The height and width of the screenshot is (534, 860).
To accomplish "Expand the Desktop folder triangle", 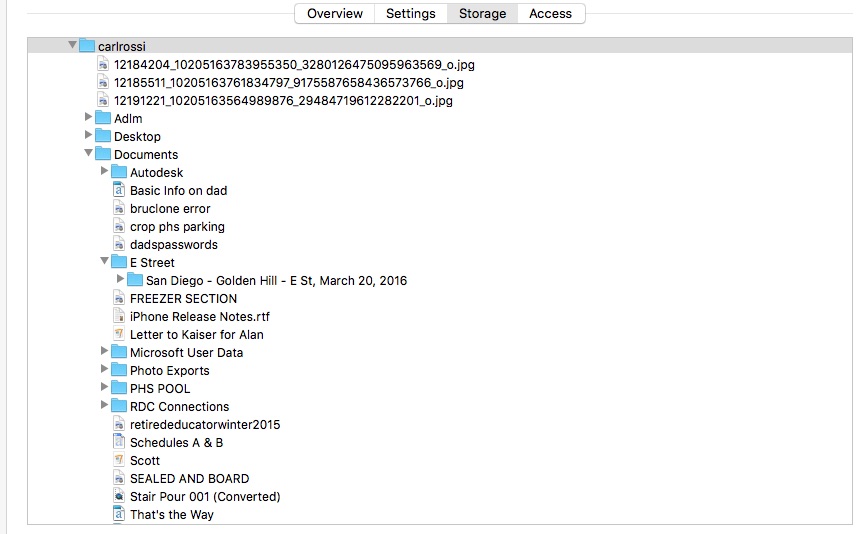I will click(89, 136).
